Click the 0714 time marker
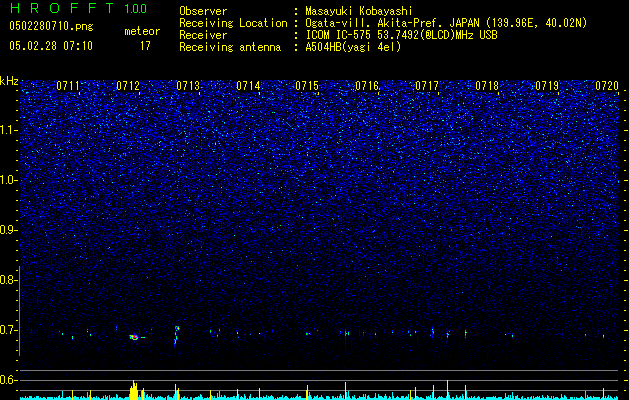This screenshot has width=629, height=400. click(248, 85)
